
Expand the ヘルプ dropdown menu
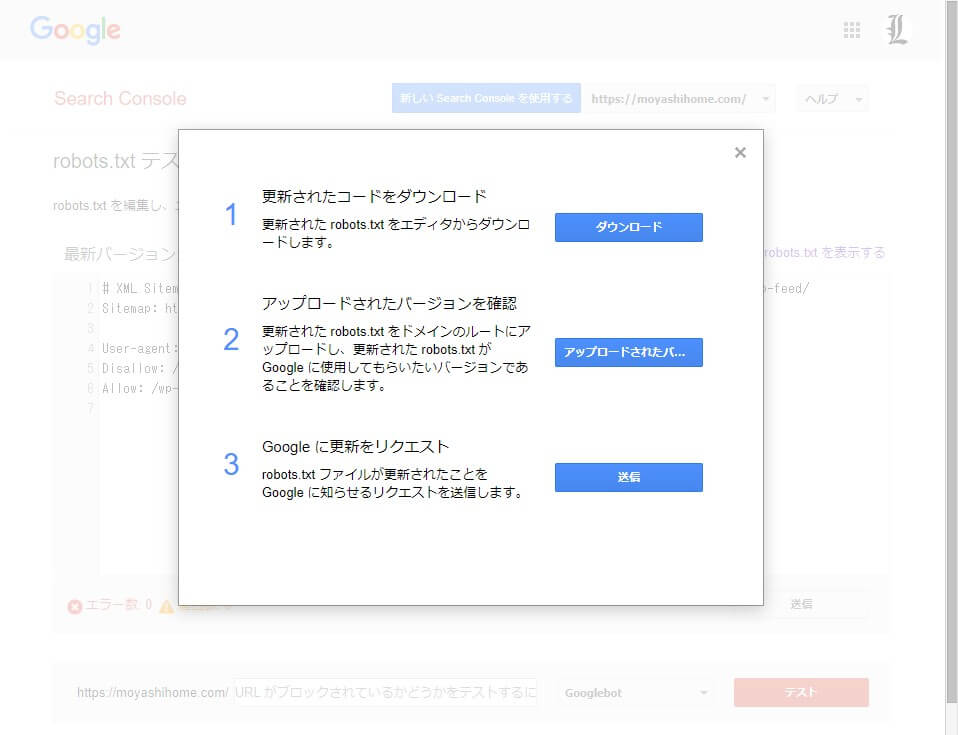[831, 98]
